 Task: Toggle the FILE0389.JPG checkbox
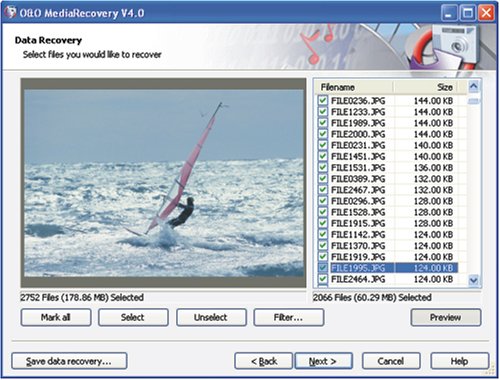[322, 179]
